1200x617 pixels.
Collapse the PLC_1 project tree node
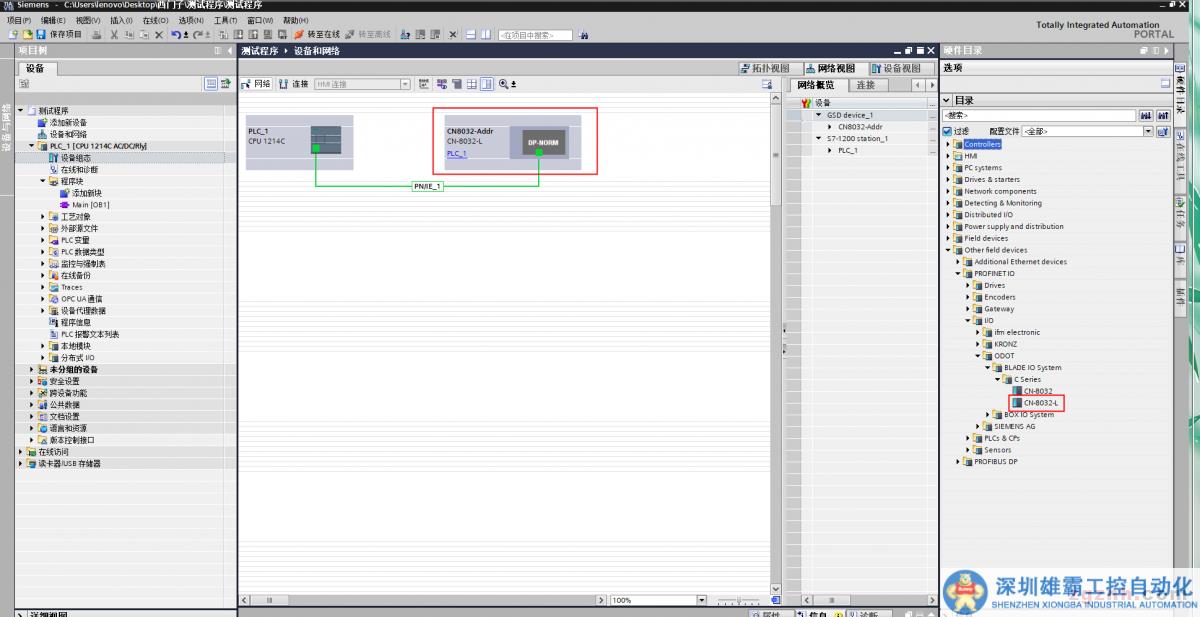(x=31, y=146)
